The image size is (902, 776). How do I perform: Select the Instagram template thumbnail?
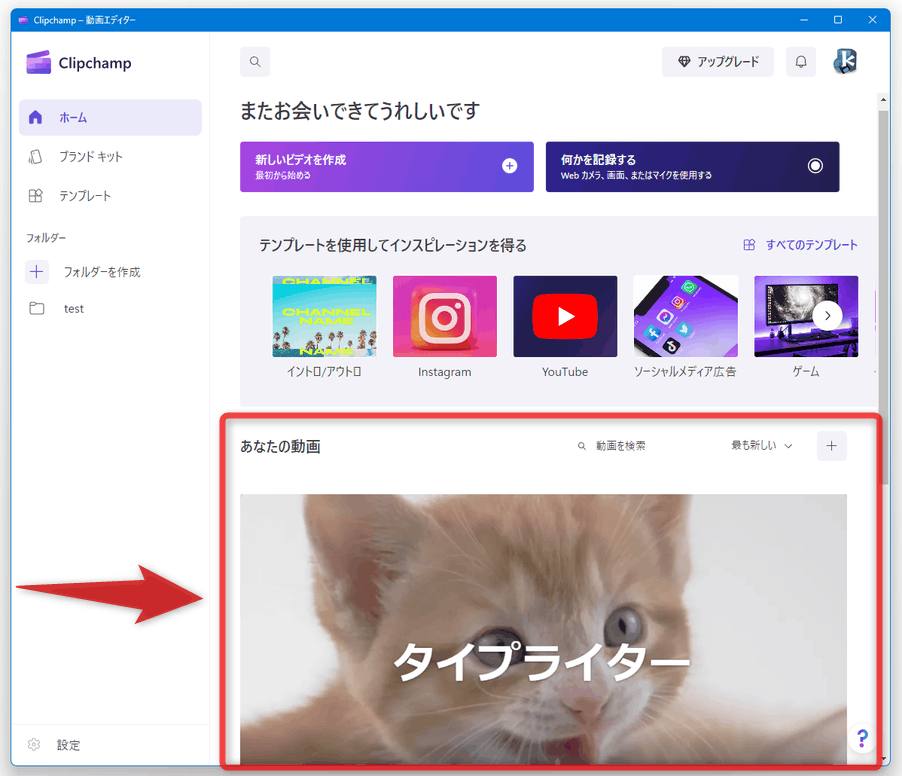445,316
